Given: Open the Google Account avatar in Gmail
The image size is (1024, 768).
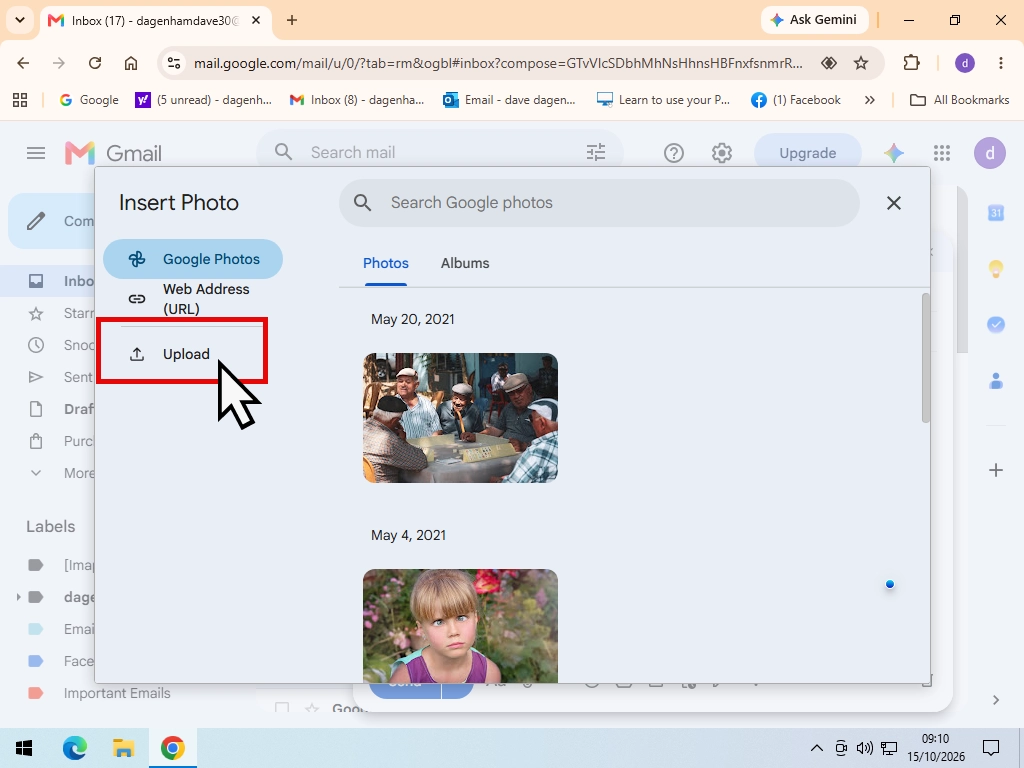Looking at the screenshot, I should click(989, 153).
